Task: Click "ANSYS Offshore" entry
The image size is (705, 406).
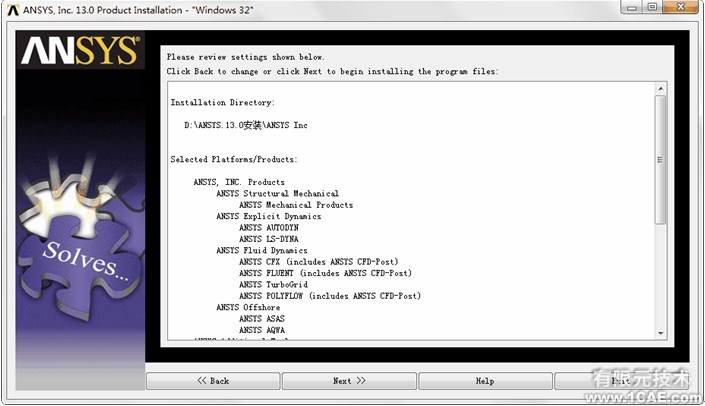Action: [248, 307]
